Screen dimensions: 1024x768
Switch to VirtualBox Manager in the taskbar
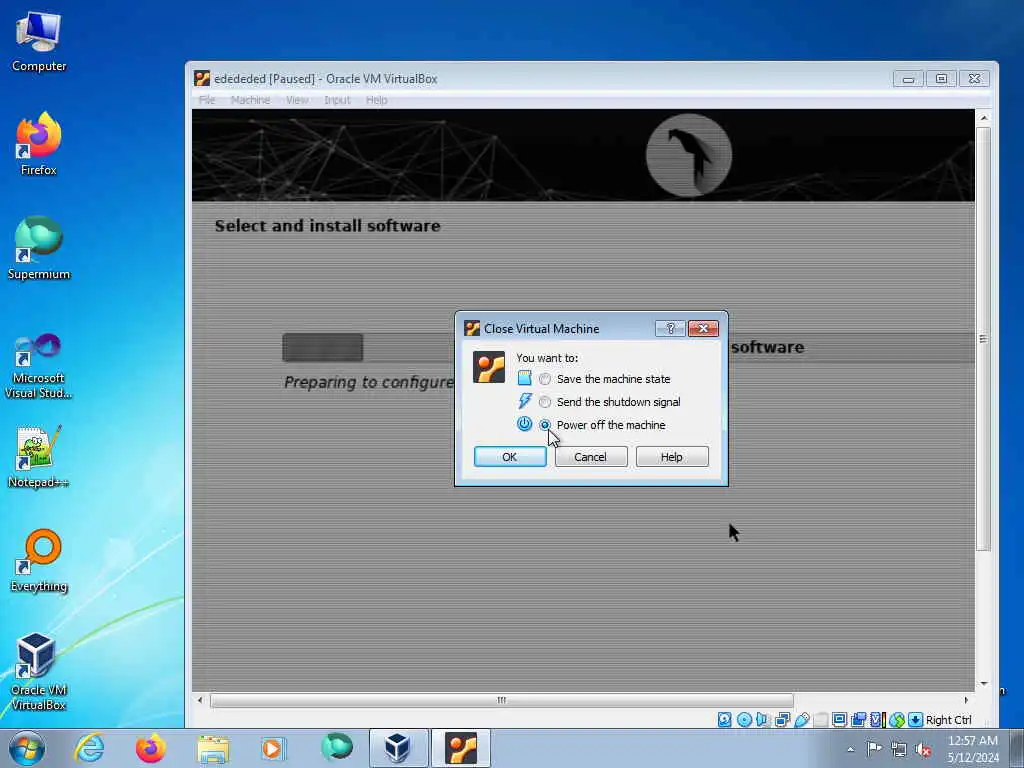[x=398, y=748]
